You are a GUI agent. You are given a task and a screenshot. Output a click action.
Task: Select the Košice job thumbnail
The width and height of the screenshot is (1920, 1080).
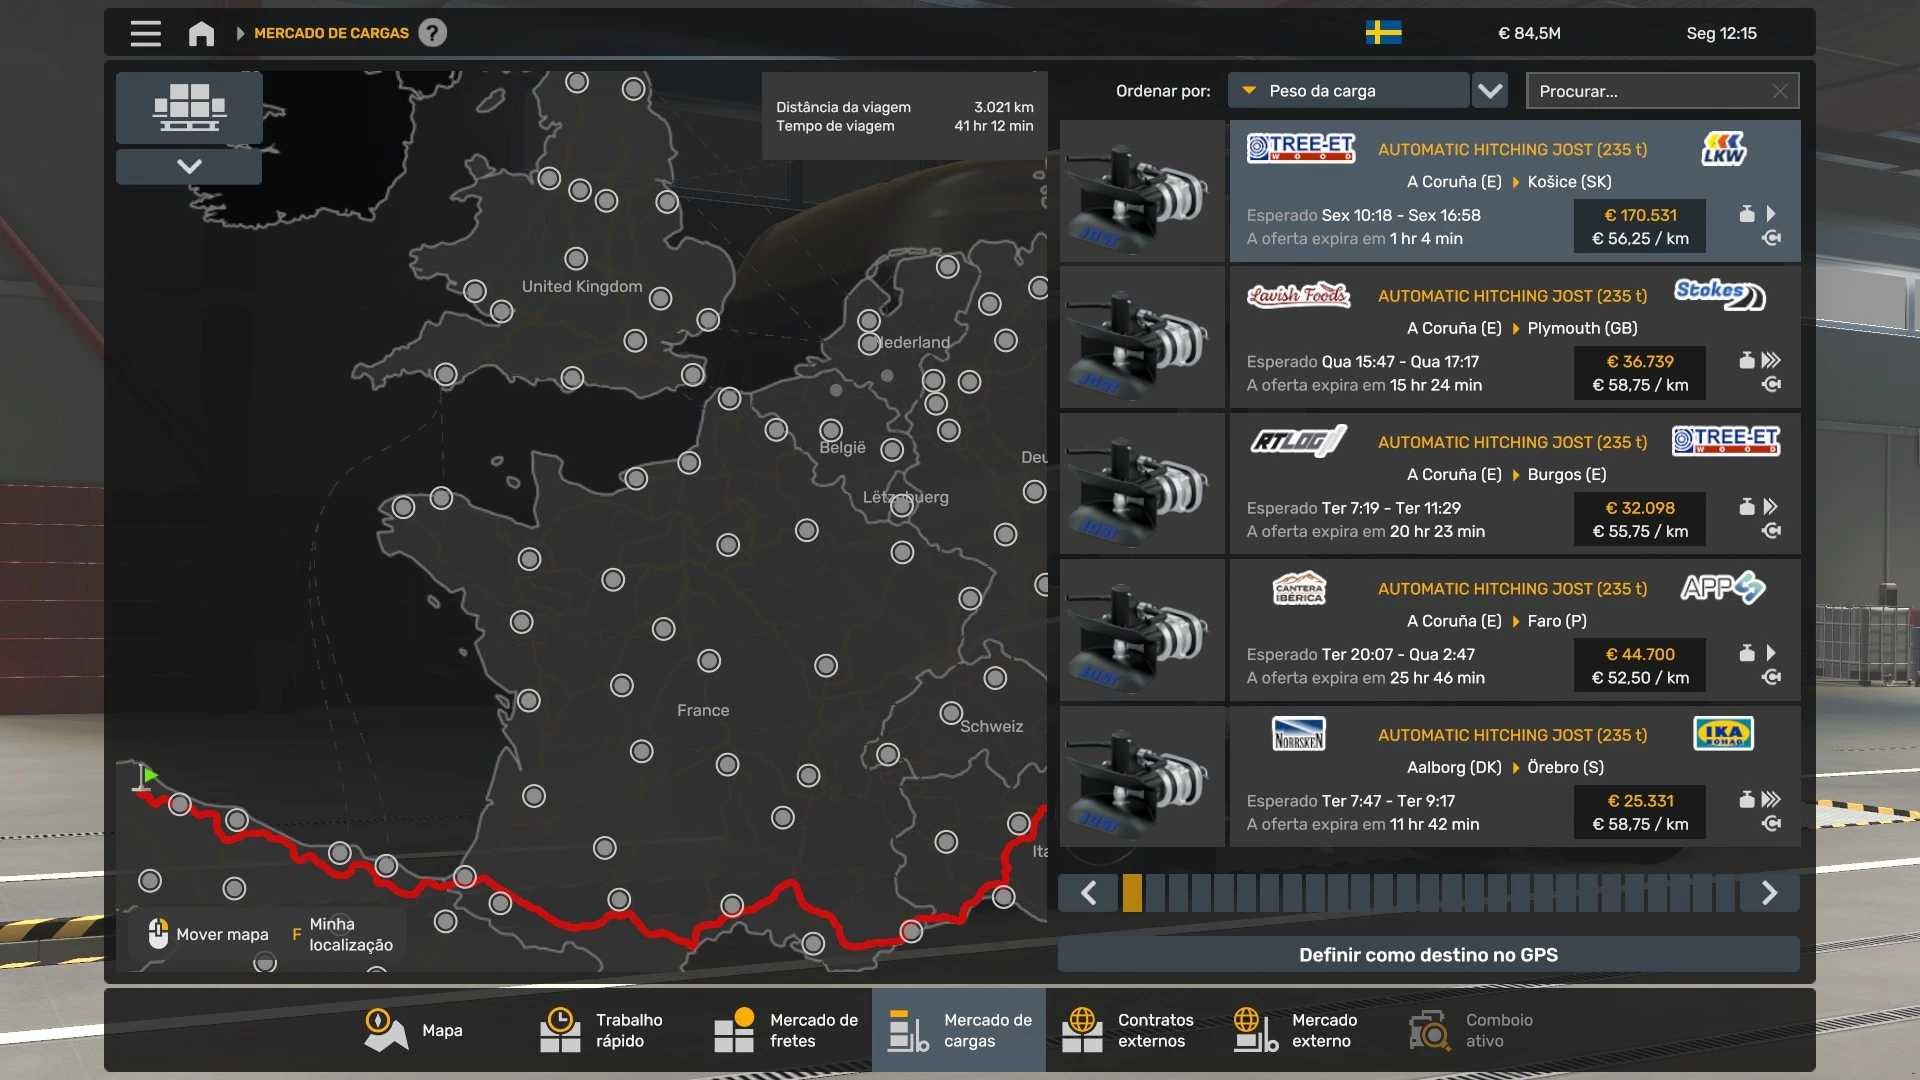point(1142,191)
